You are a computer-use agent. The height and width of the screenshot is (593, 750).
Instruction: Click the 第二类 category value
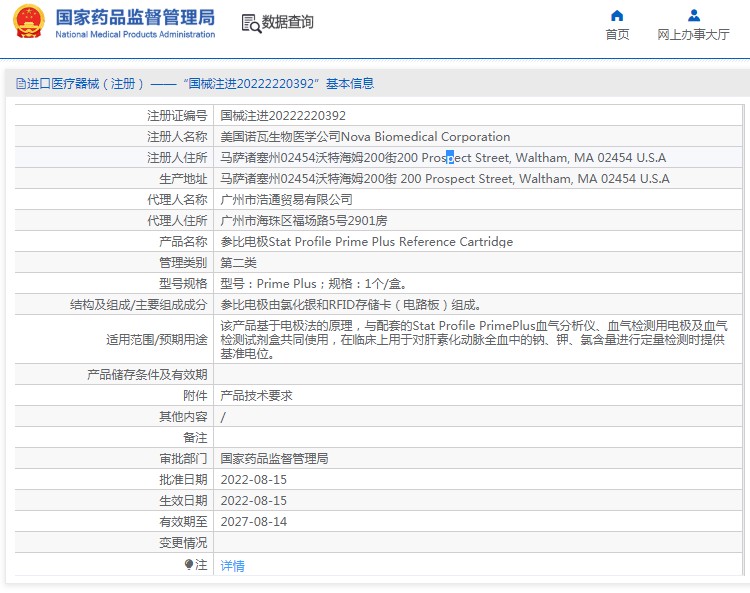tap(238, 263)
